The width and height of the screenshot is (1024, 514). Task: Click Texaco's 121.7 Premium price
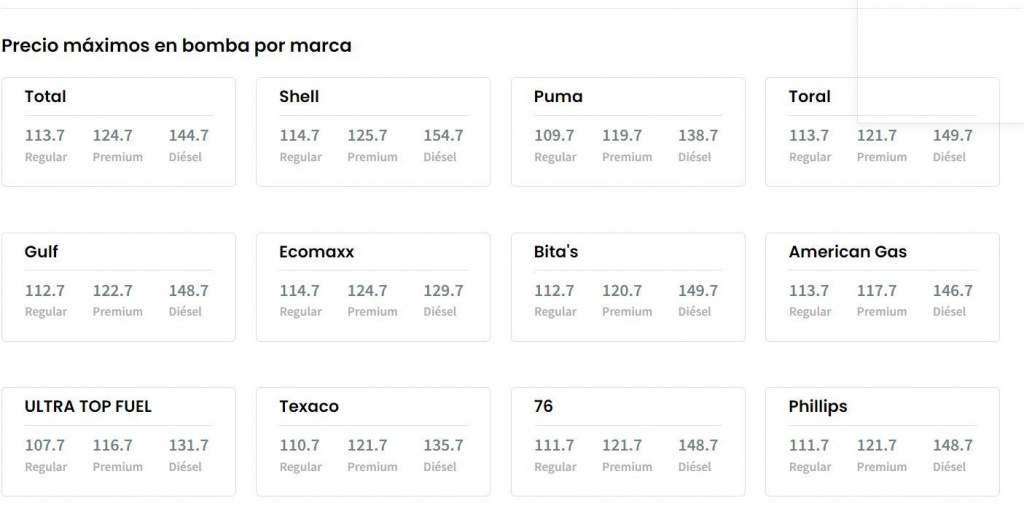point(367,445)
